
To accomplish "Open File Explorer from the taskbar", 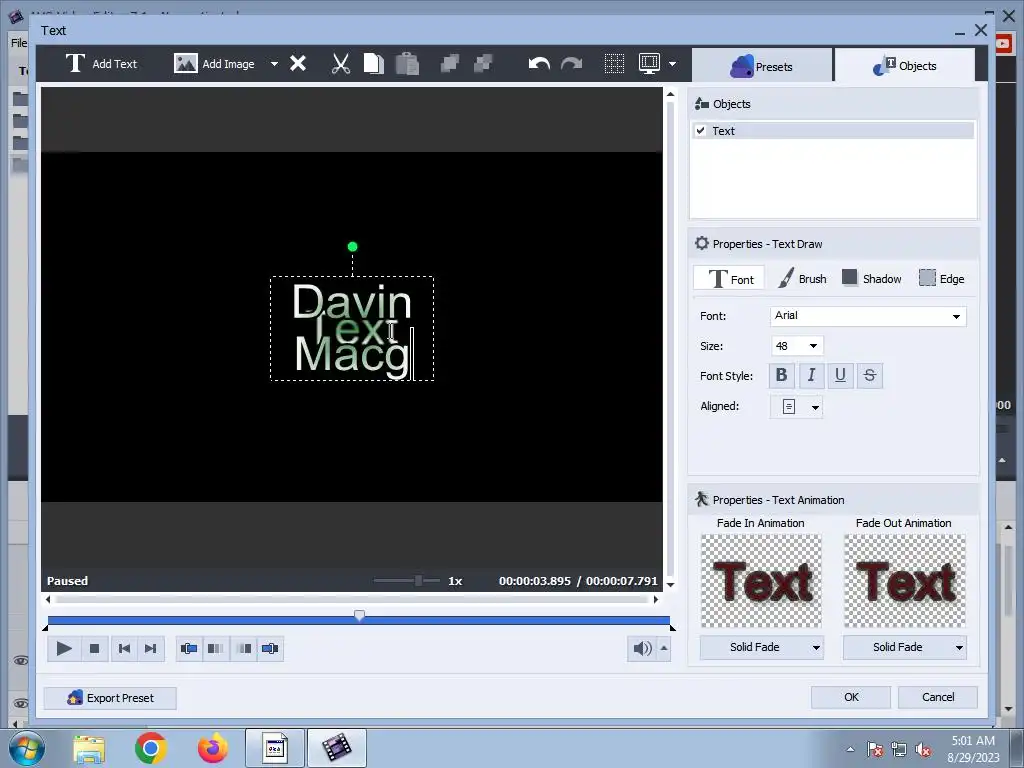I will click(89, 748).
